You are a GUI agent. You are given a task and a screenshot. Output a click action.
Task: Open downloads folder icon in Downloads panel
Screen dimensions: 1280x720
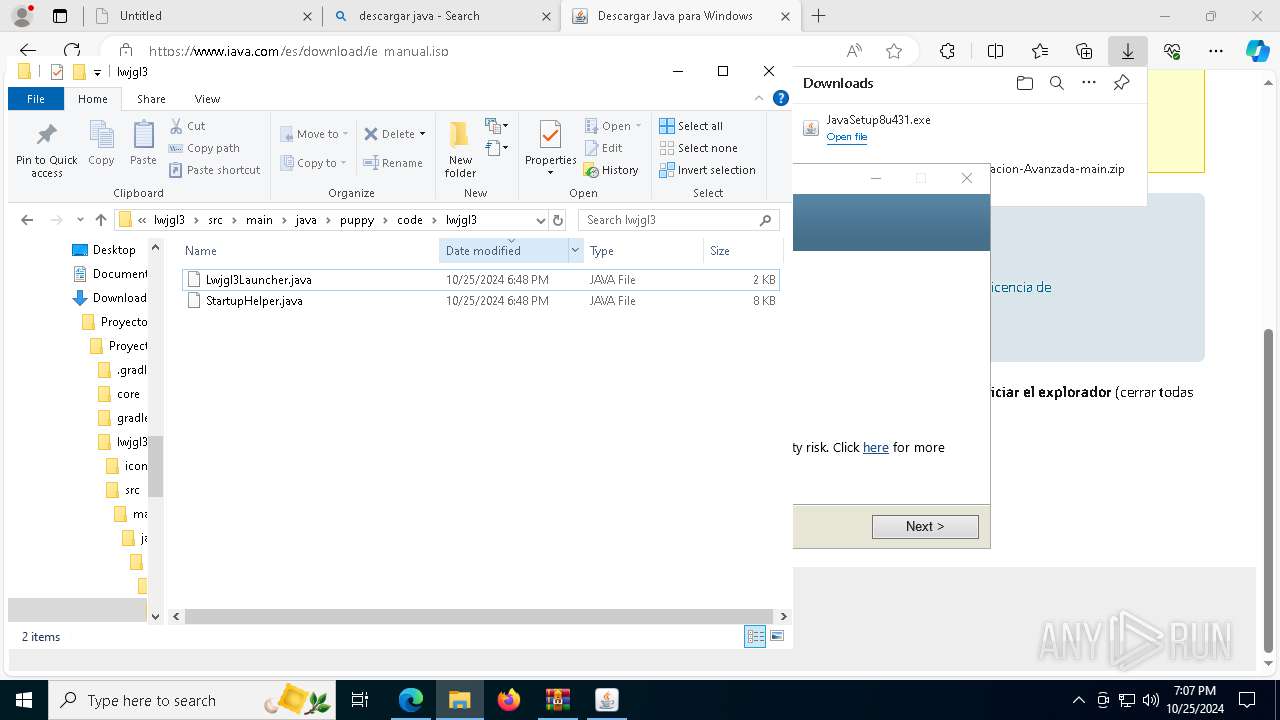1024,83
